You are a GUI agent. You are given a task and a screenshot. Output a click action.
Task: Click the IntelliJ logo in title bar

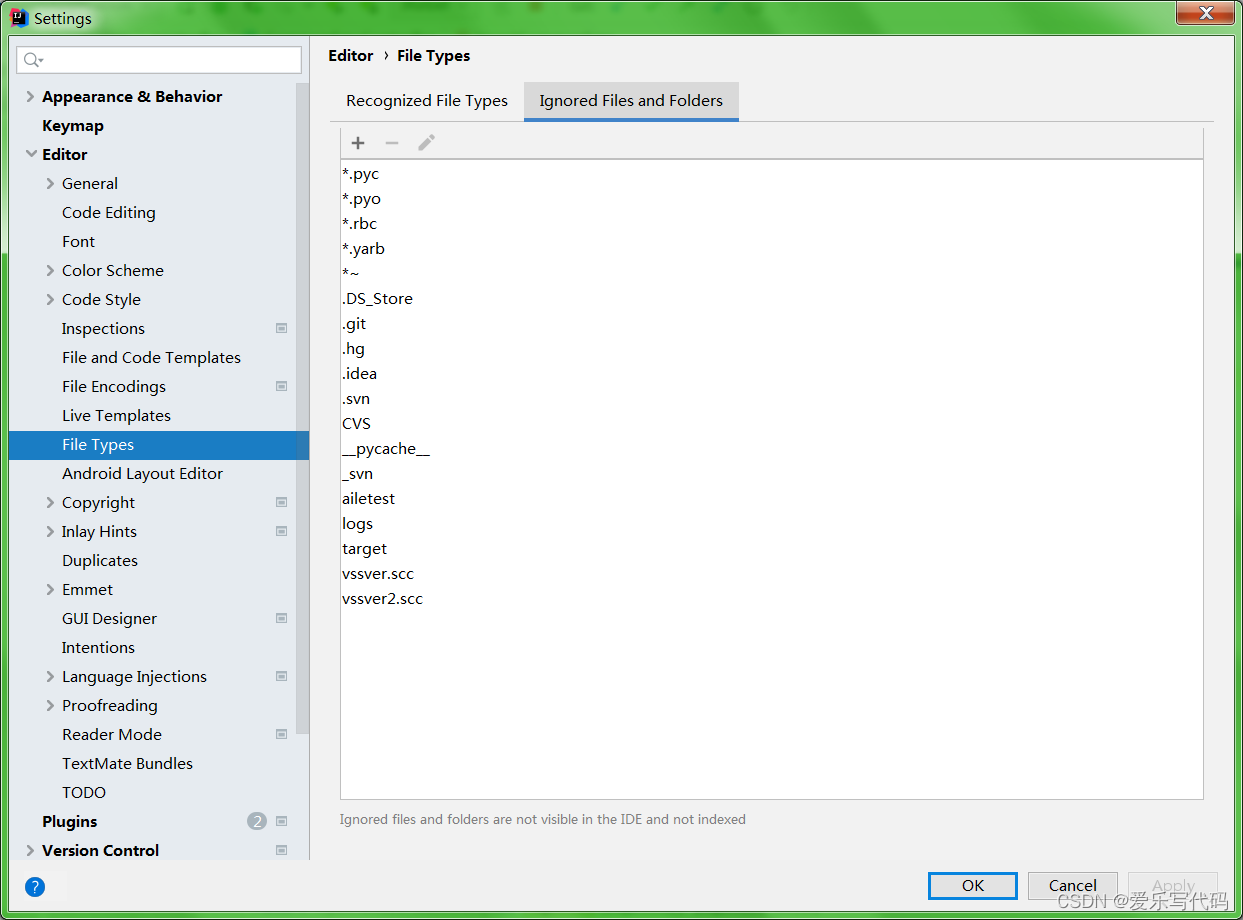pyautogui.click(x=19, y=18)
